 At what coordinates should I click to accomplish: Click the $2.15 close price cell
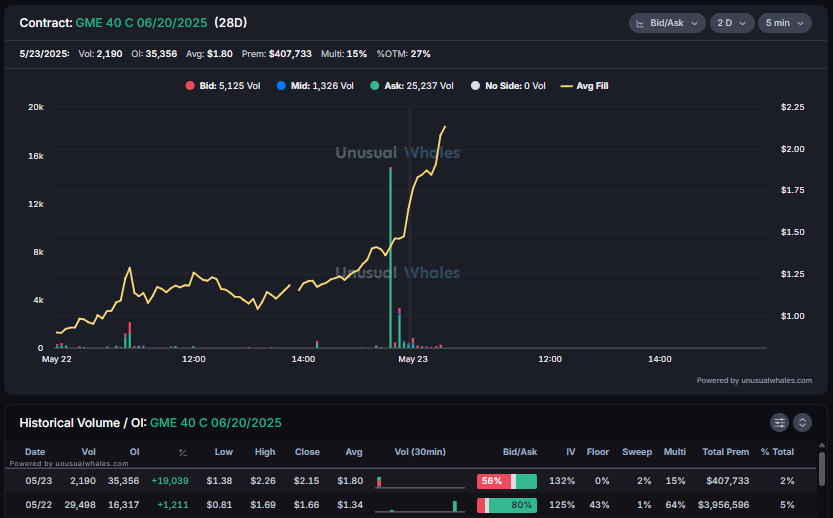click(307, 481)
